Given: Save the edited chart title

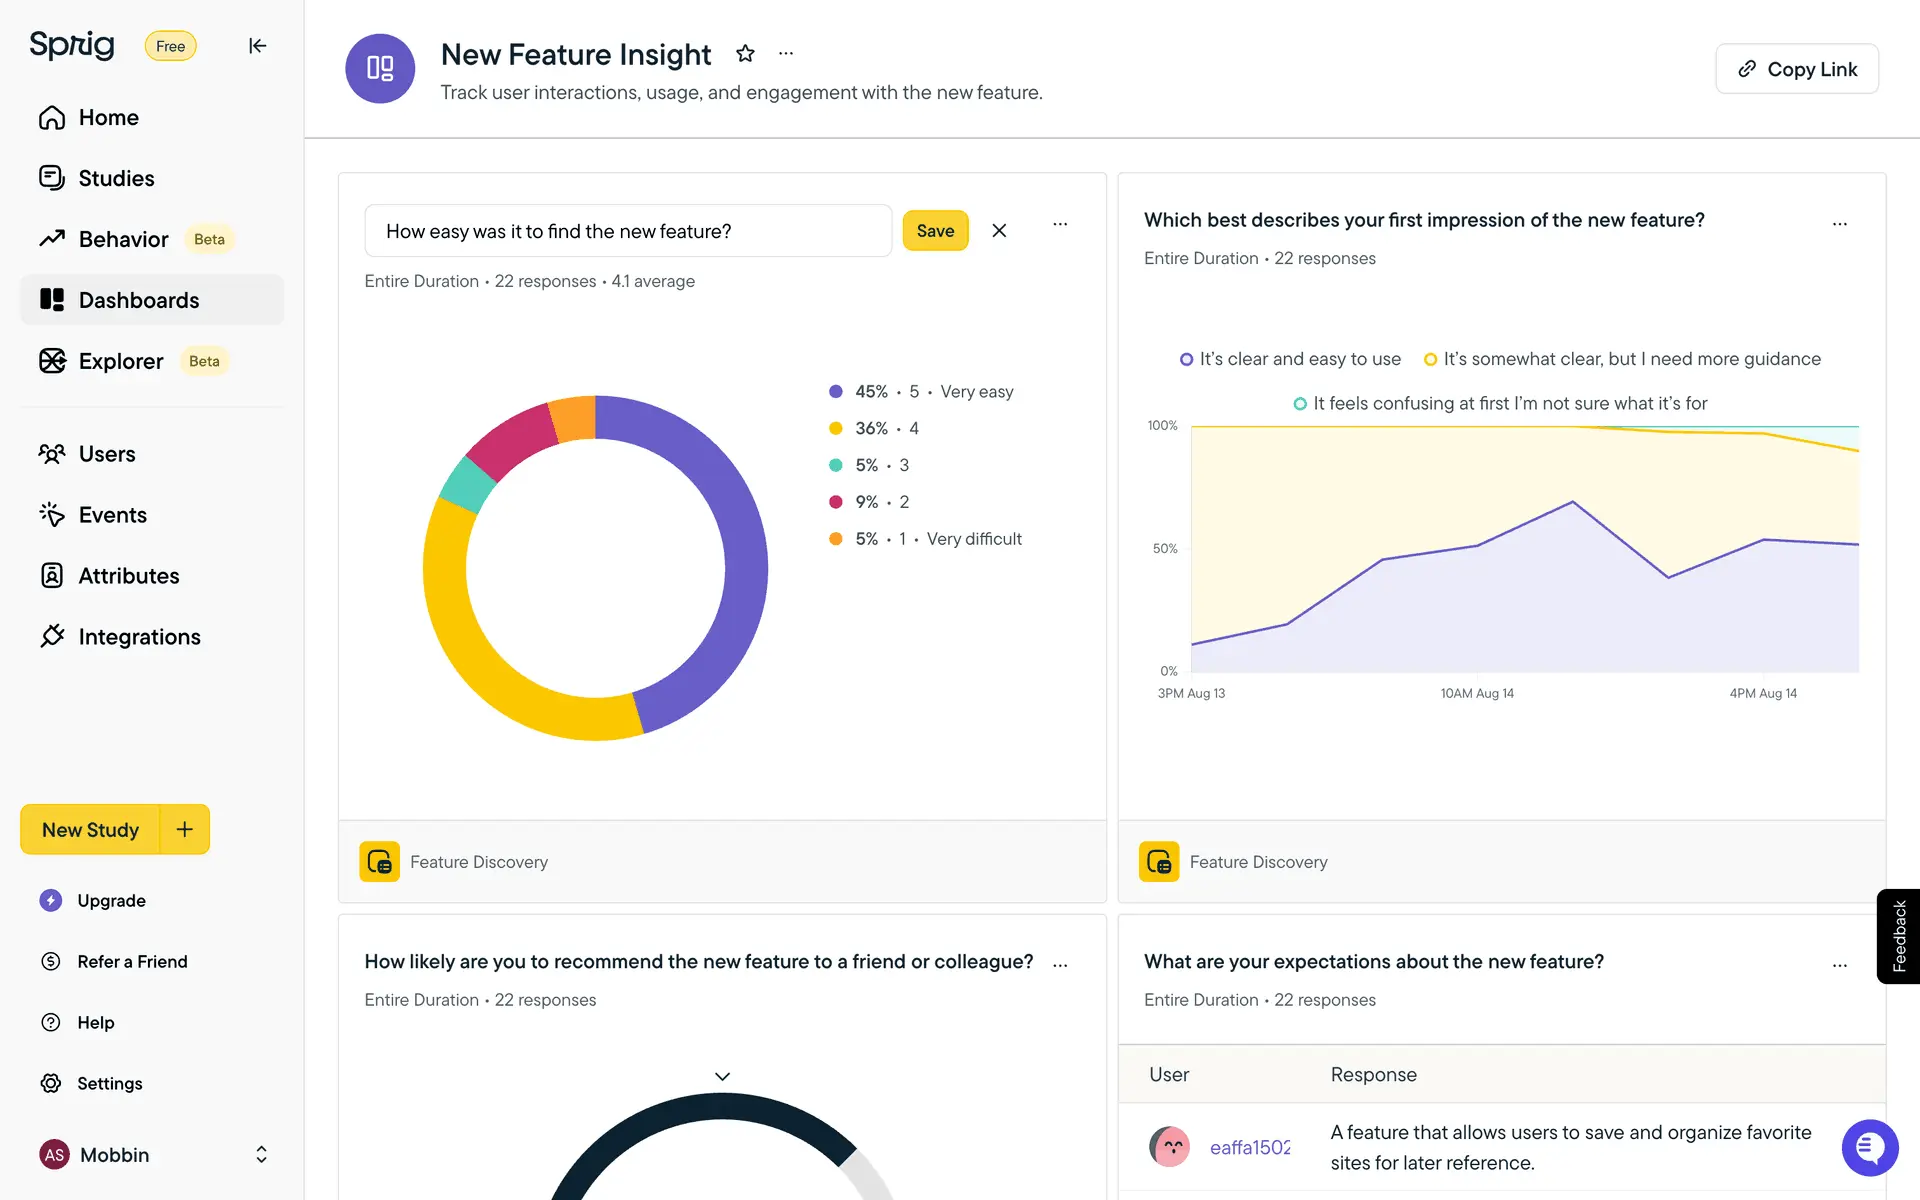Looking at the screenshot, I should [935, 231].
